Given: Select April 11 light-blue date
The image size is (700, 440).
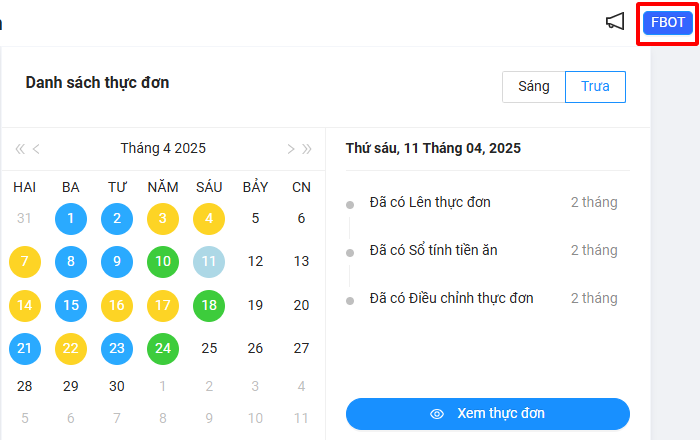Looking at the screenshot, I should [x=209, y=262].
